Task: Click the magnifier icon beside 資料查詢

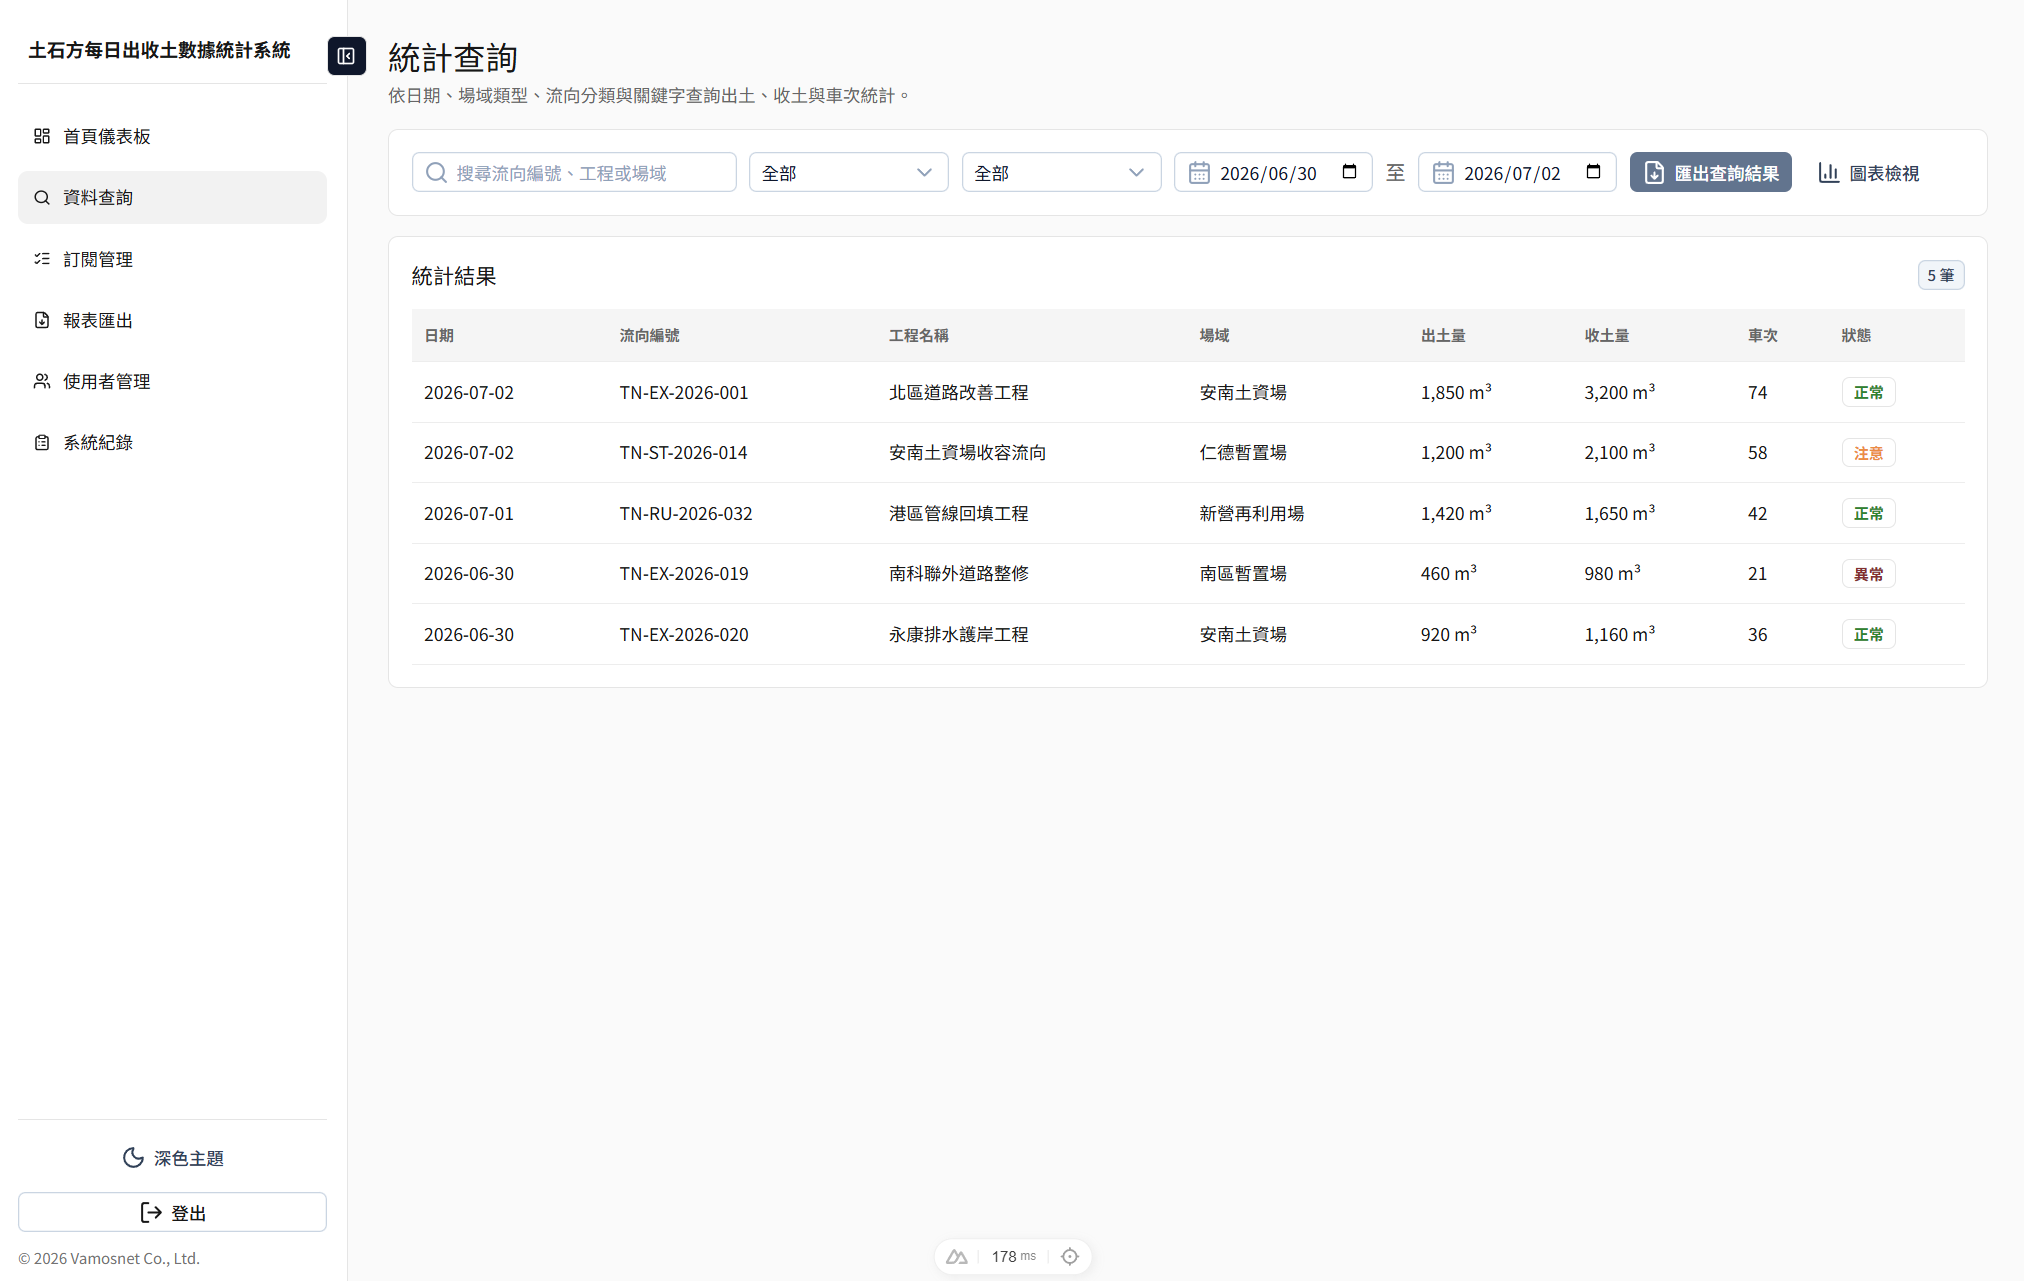Action: pos(42,197)
